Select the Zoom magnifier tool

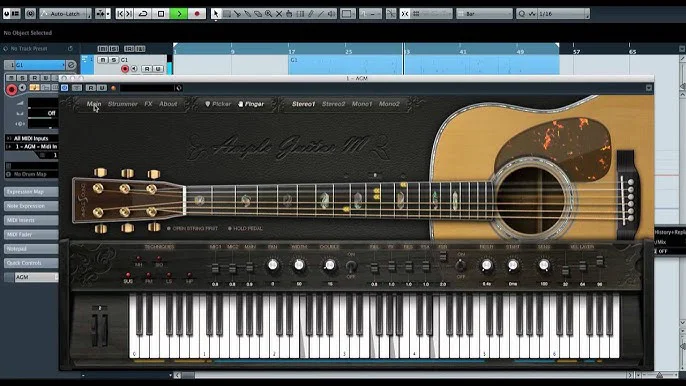click(268, 14)
